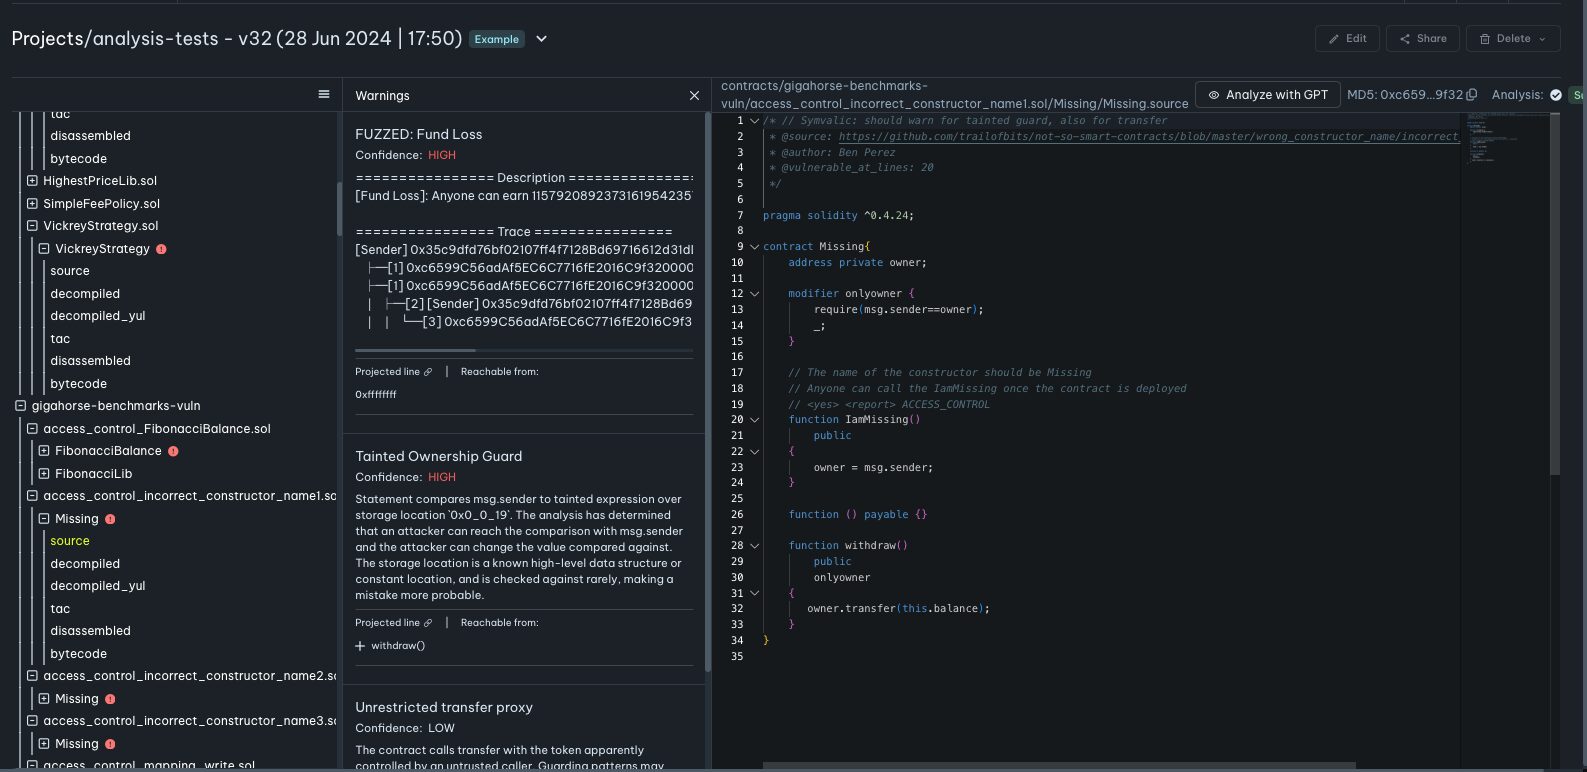Select the highlighted source item under Missing
1587x772 pixels.
pyautogui.click(x=70, y=541)
